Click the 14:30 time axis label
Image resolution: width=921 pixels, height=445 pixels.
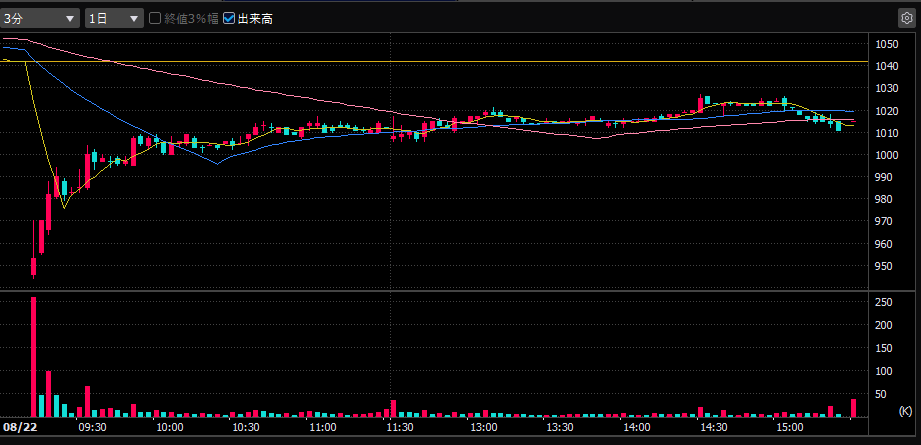712,427
